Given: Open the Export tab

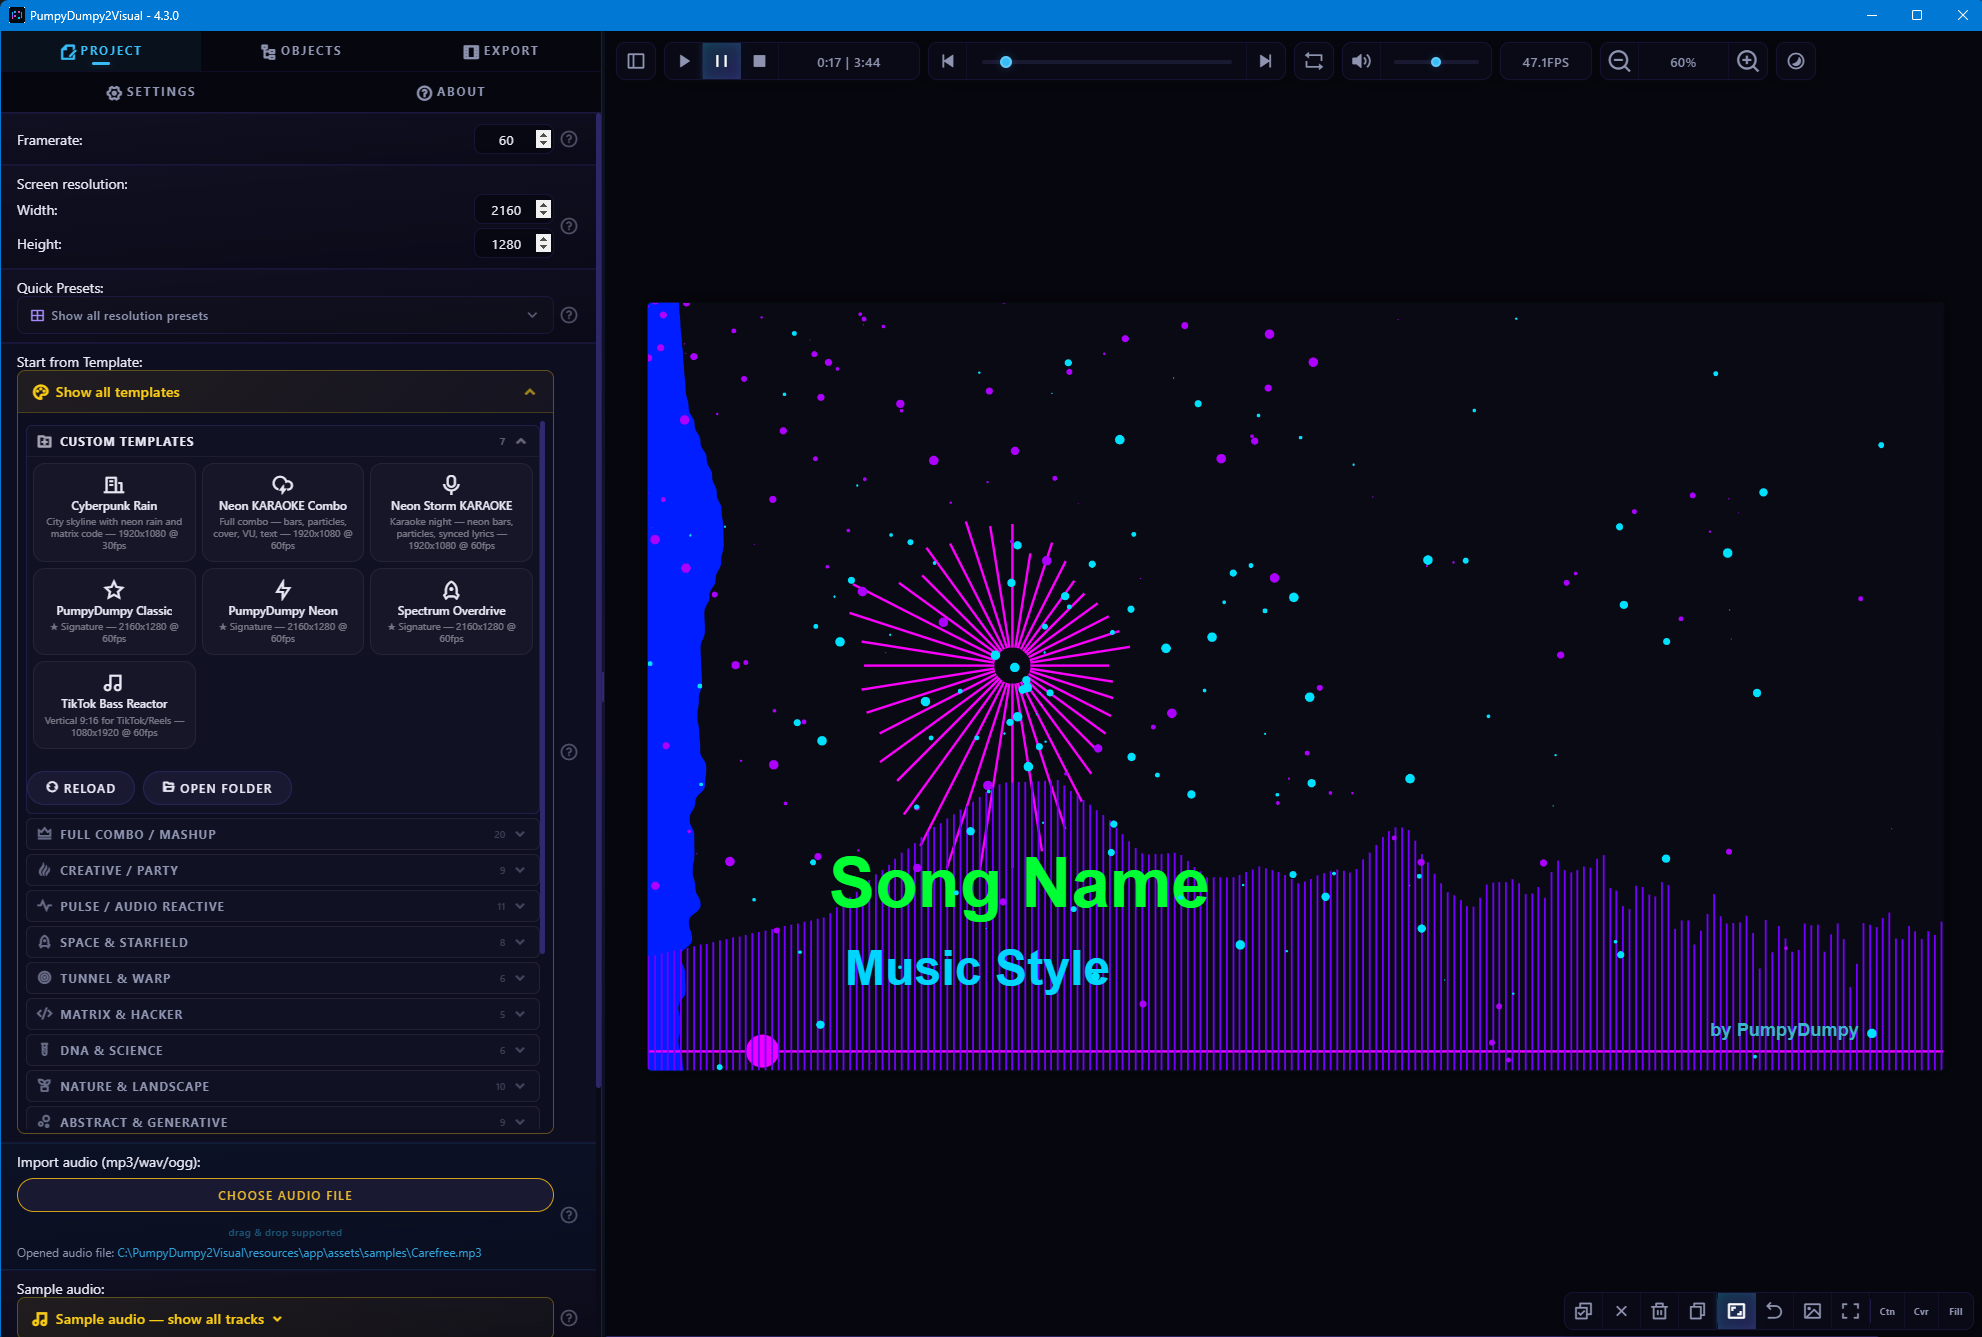Looking at the screenshot, I should click(501, 51).
